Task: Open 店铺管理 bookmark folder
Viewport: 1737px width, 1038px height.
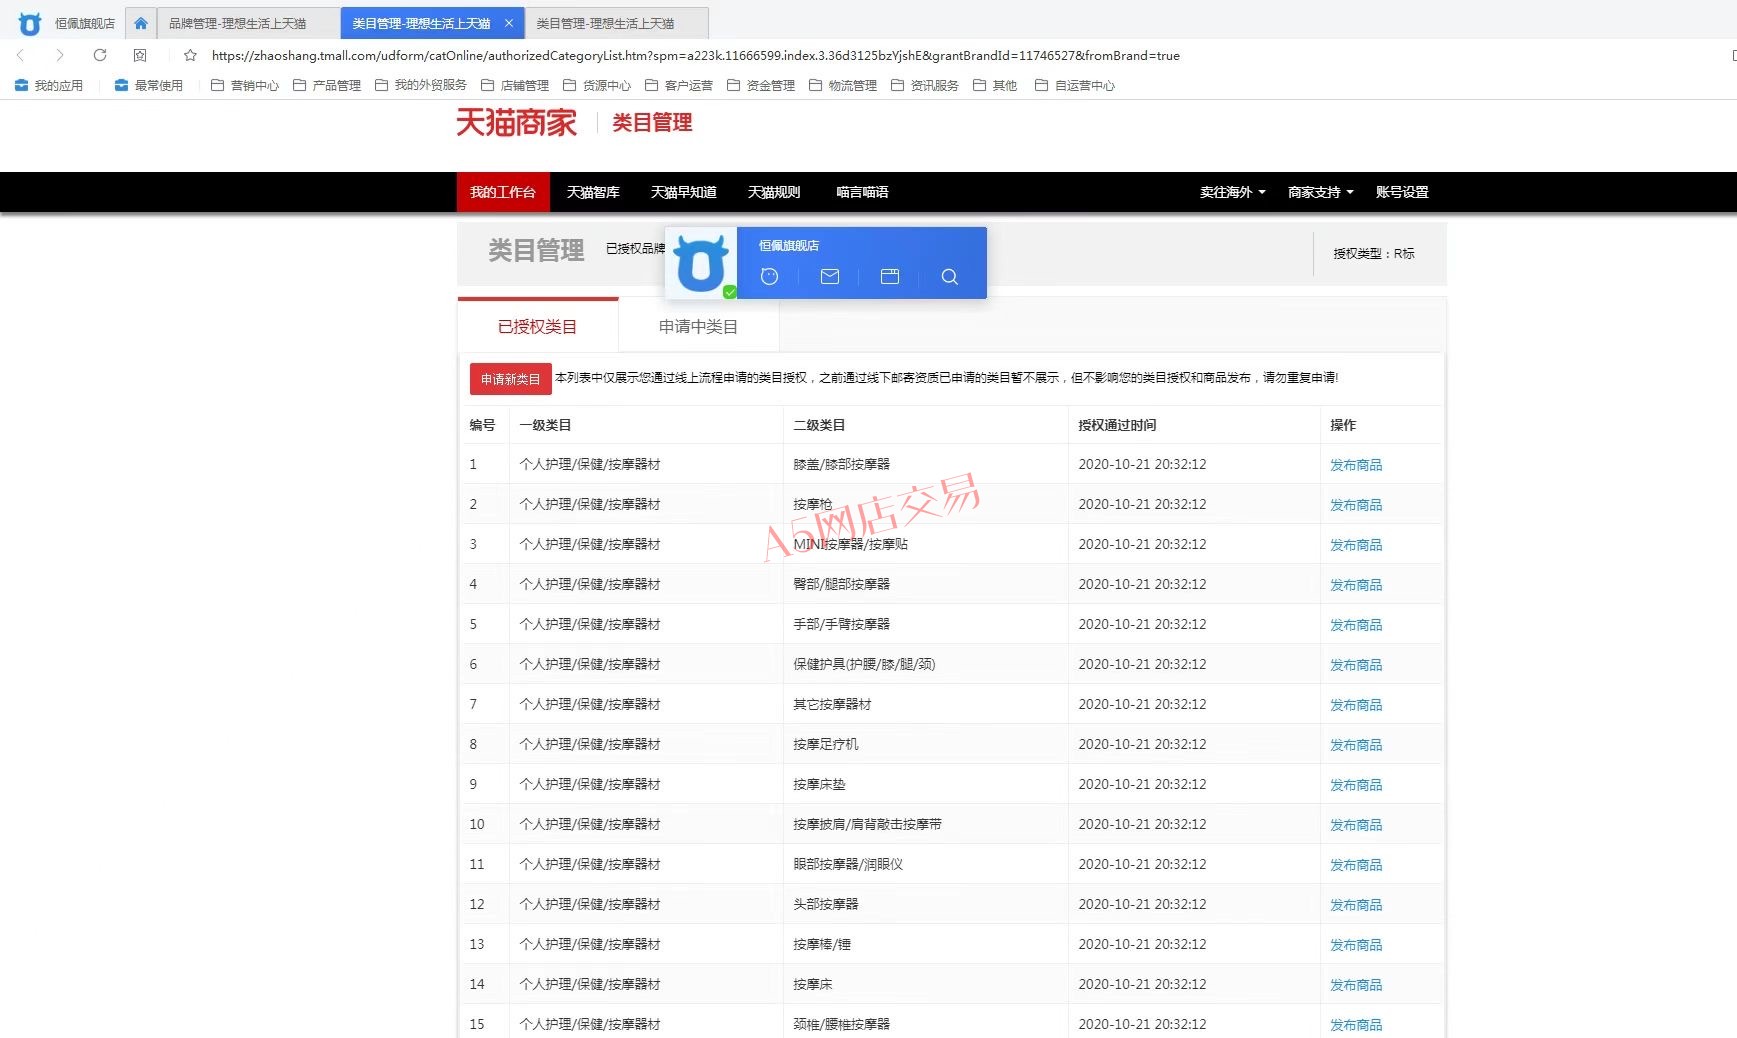Action: pos(515,86)
